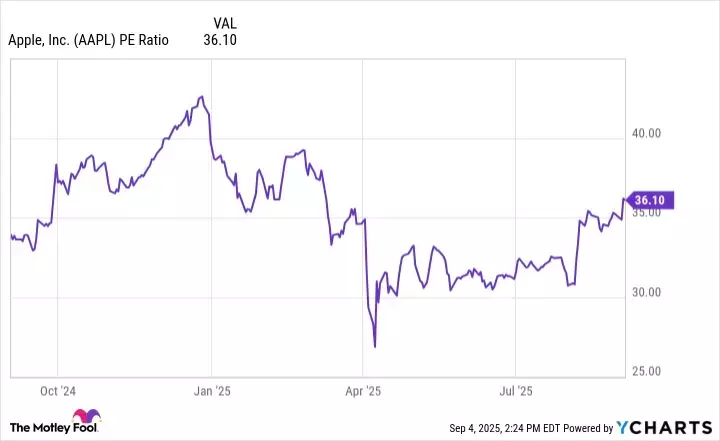Image resolution: width=720 pixels, height=441 pixels.
Task: Click the Jul '25 x-axis label
Action: (517, 388)
